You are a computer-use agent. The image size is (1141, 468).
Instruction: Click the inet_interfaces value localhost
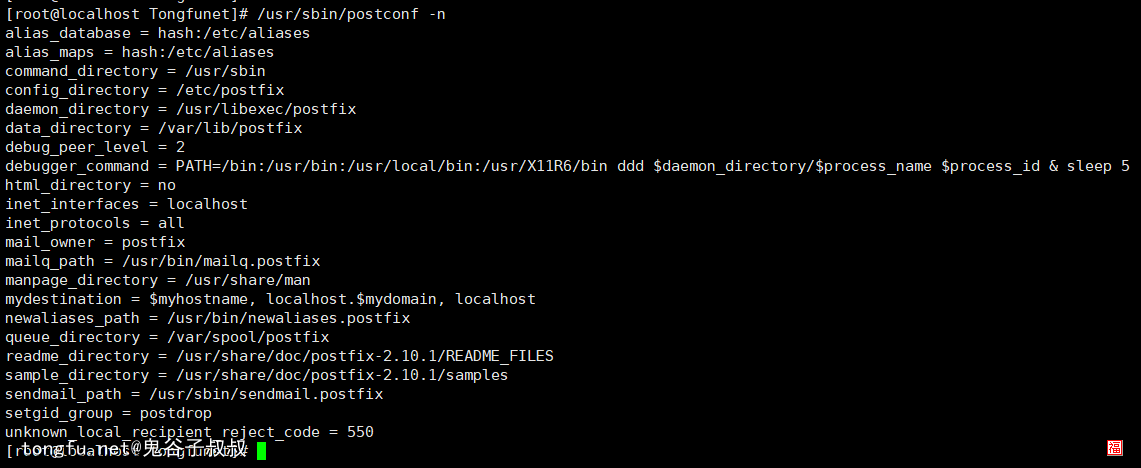(x=207, y=203)
